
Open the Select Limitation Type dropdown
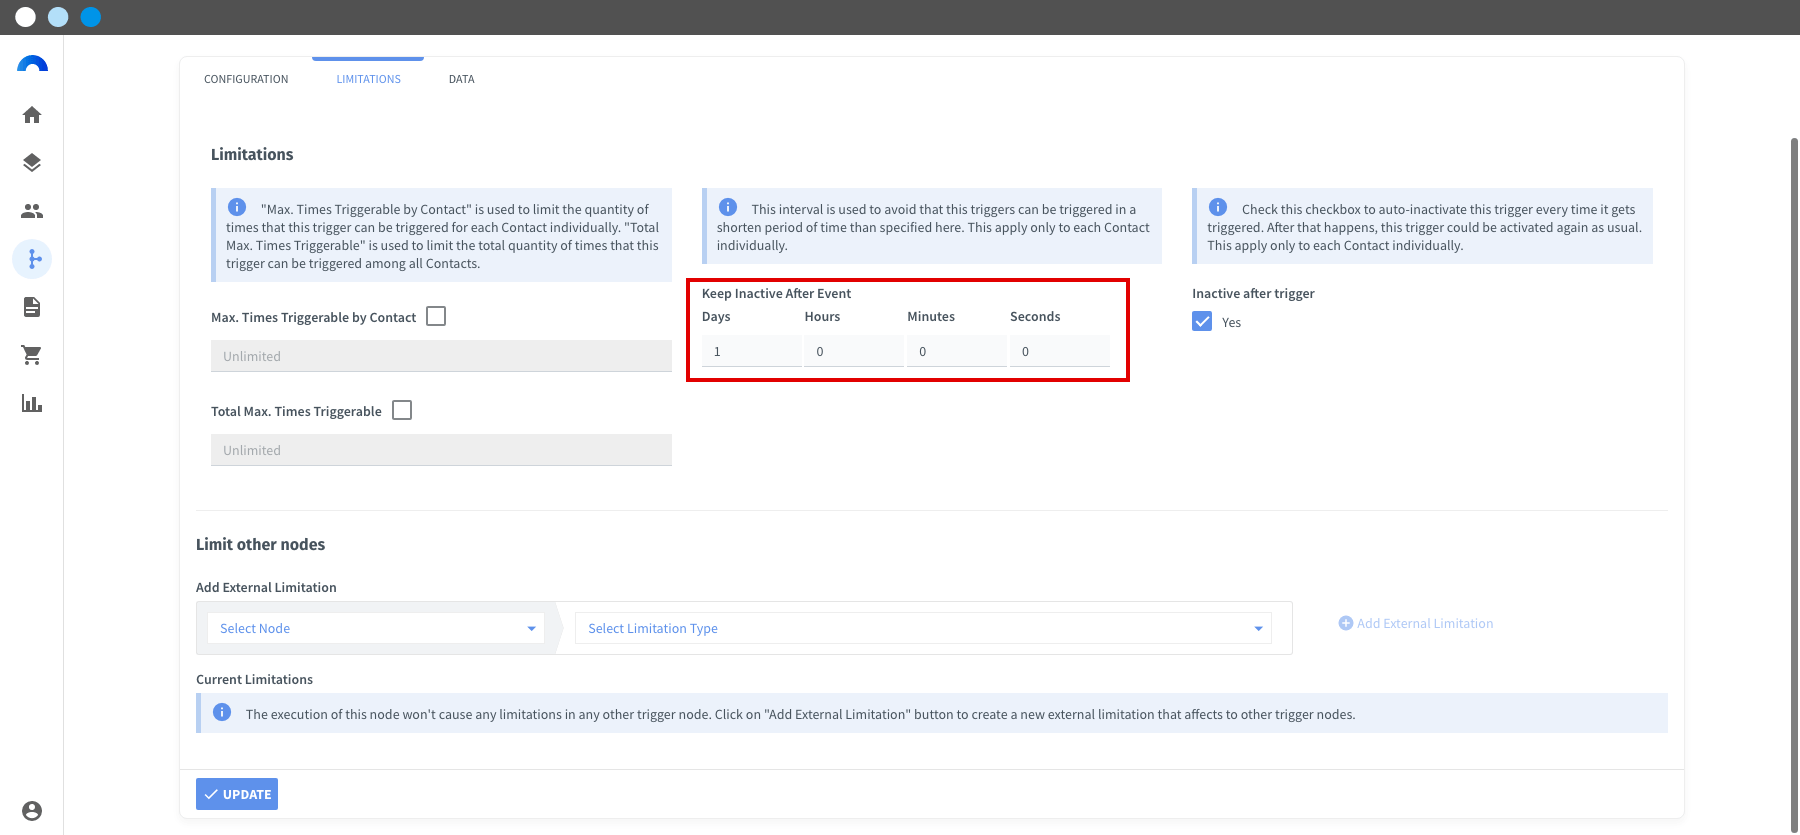[x=923, y=628]
